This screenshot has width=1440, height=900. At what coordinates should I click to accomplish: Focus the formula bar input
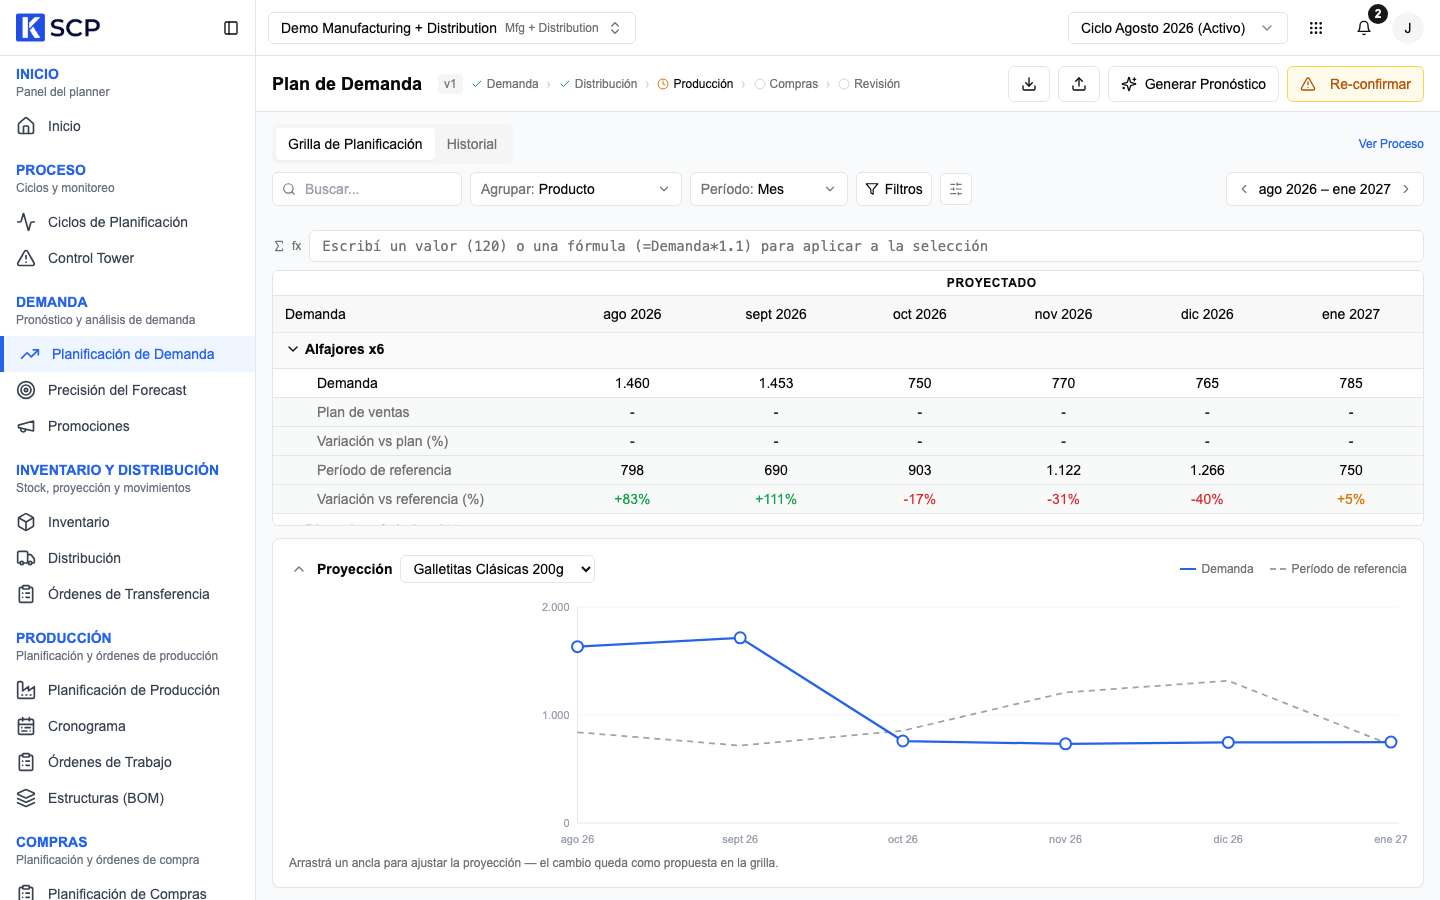[x=867, y=246]
